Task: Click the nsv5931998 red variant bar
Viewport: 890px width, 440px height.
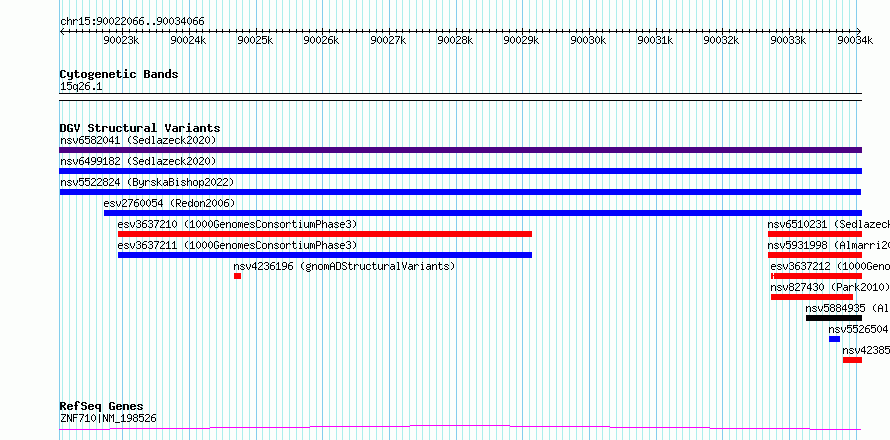Action: tap(815, 255)
